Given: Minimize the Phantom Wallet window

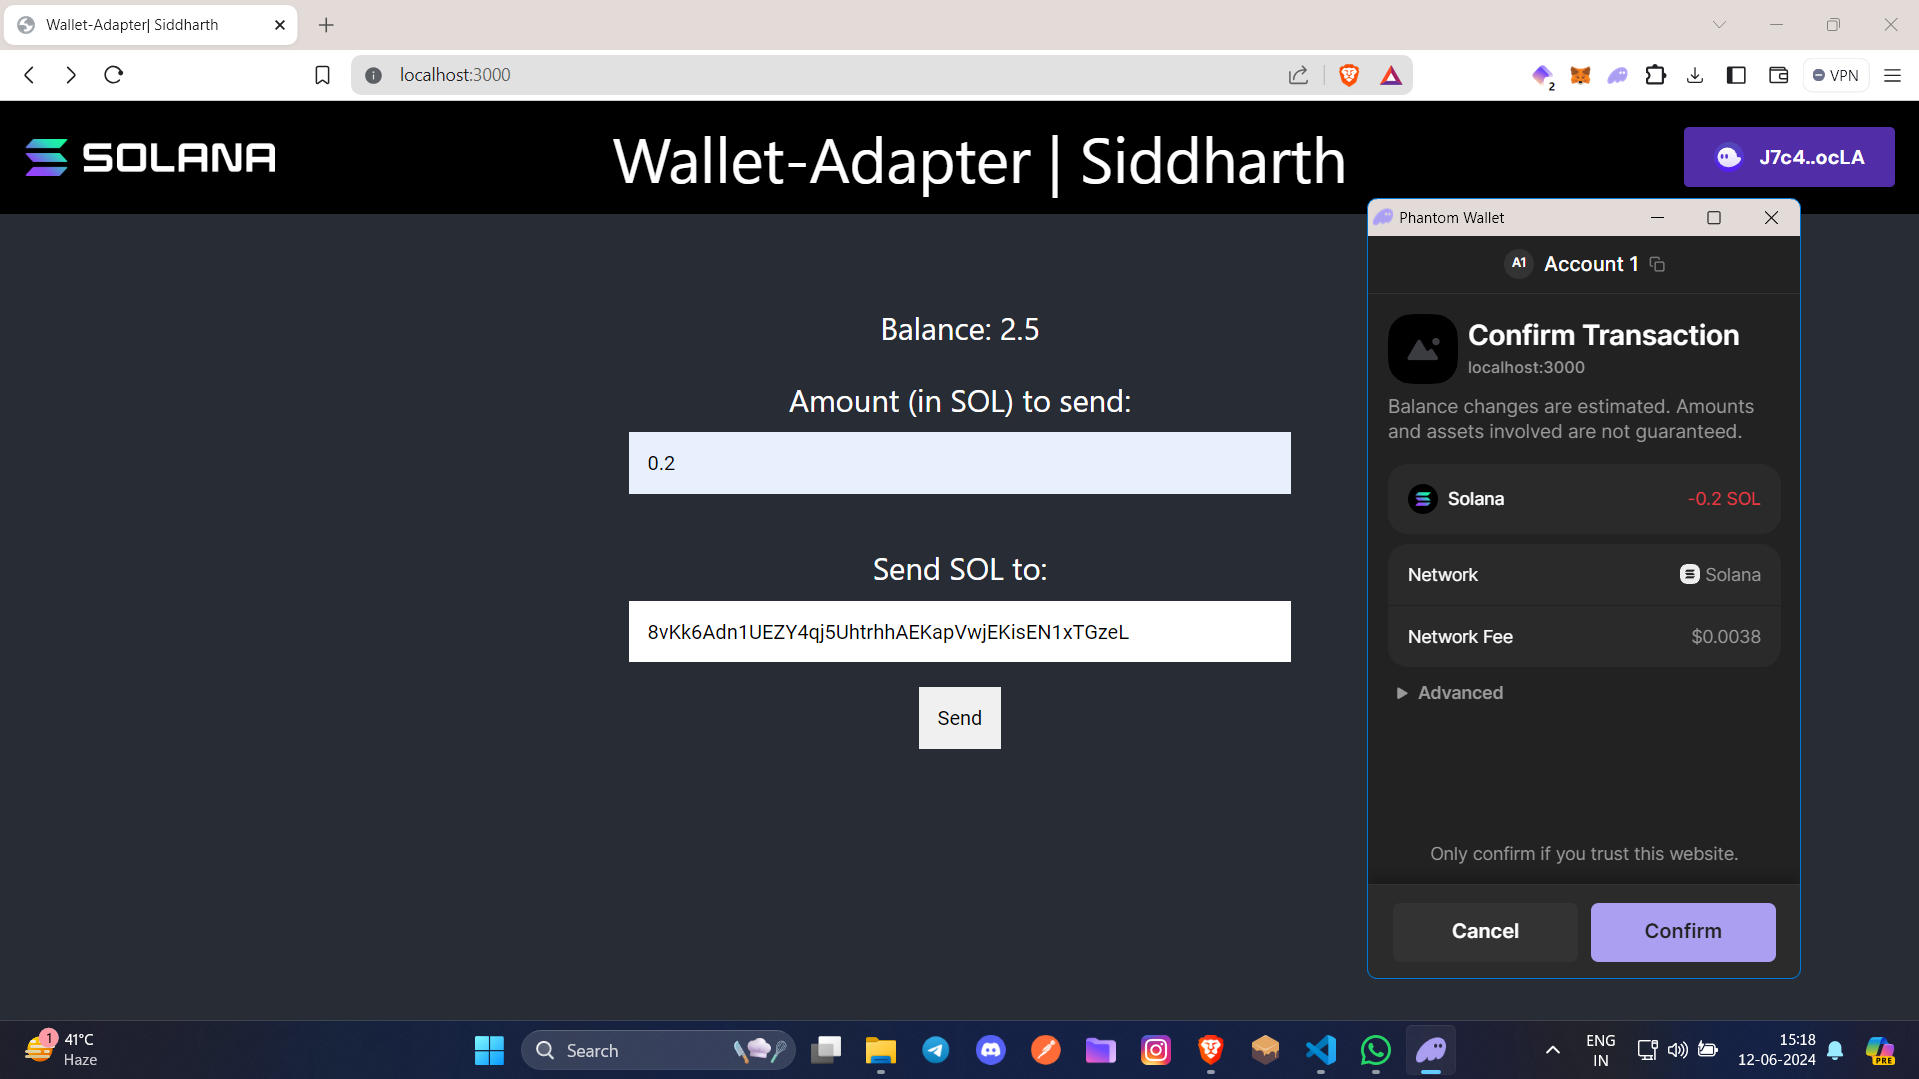Looking at the screenshot, I should [1657, 218].
